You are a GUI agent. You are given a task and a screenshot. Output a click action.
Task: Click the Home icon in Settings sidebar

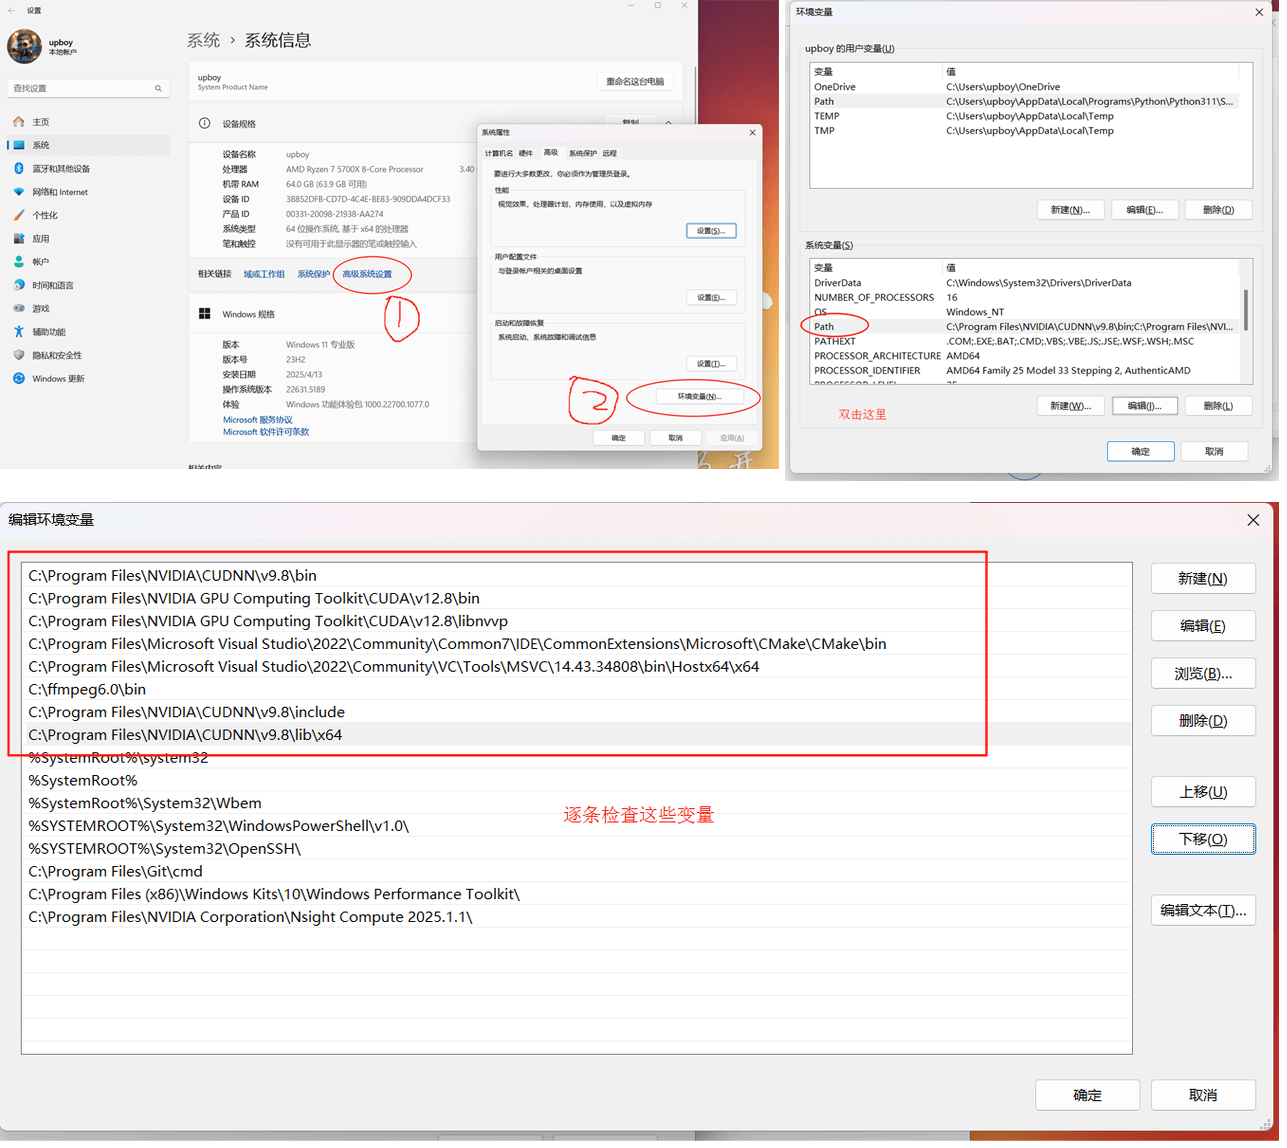(19, 122)
